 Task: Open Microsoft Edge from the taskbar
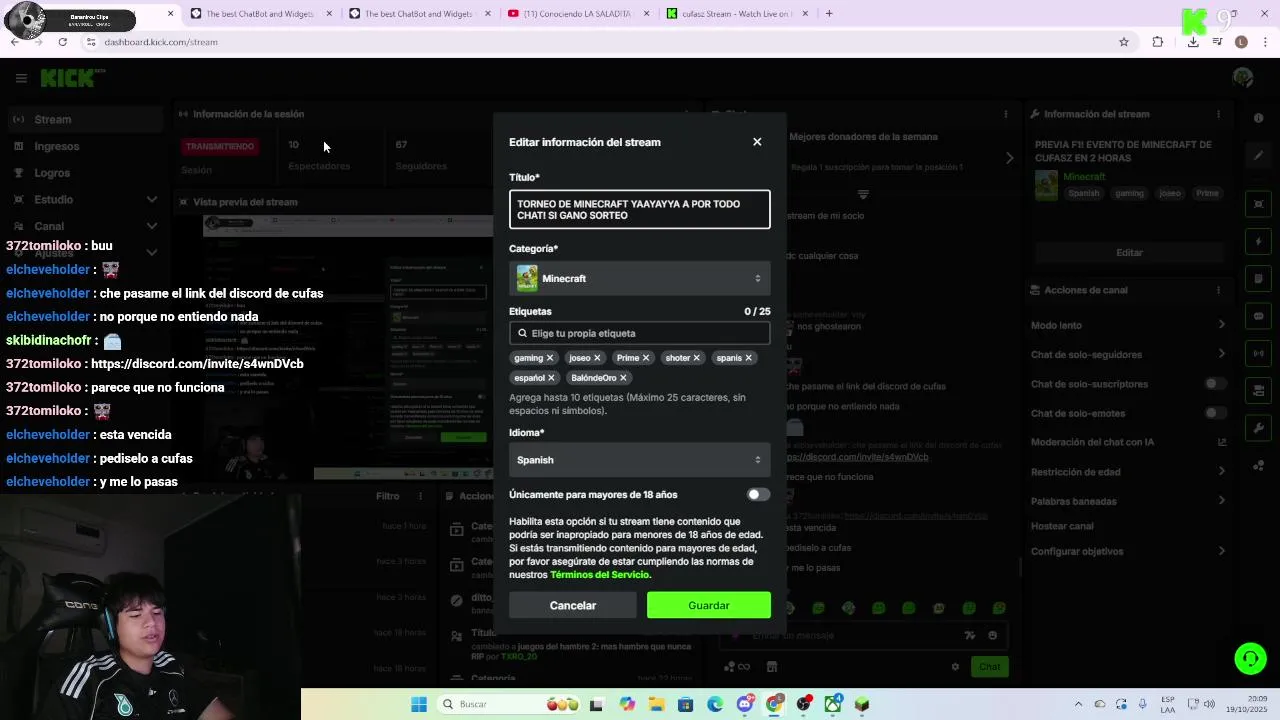[x=715, y=704]
